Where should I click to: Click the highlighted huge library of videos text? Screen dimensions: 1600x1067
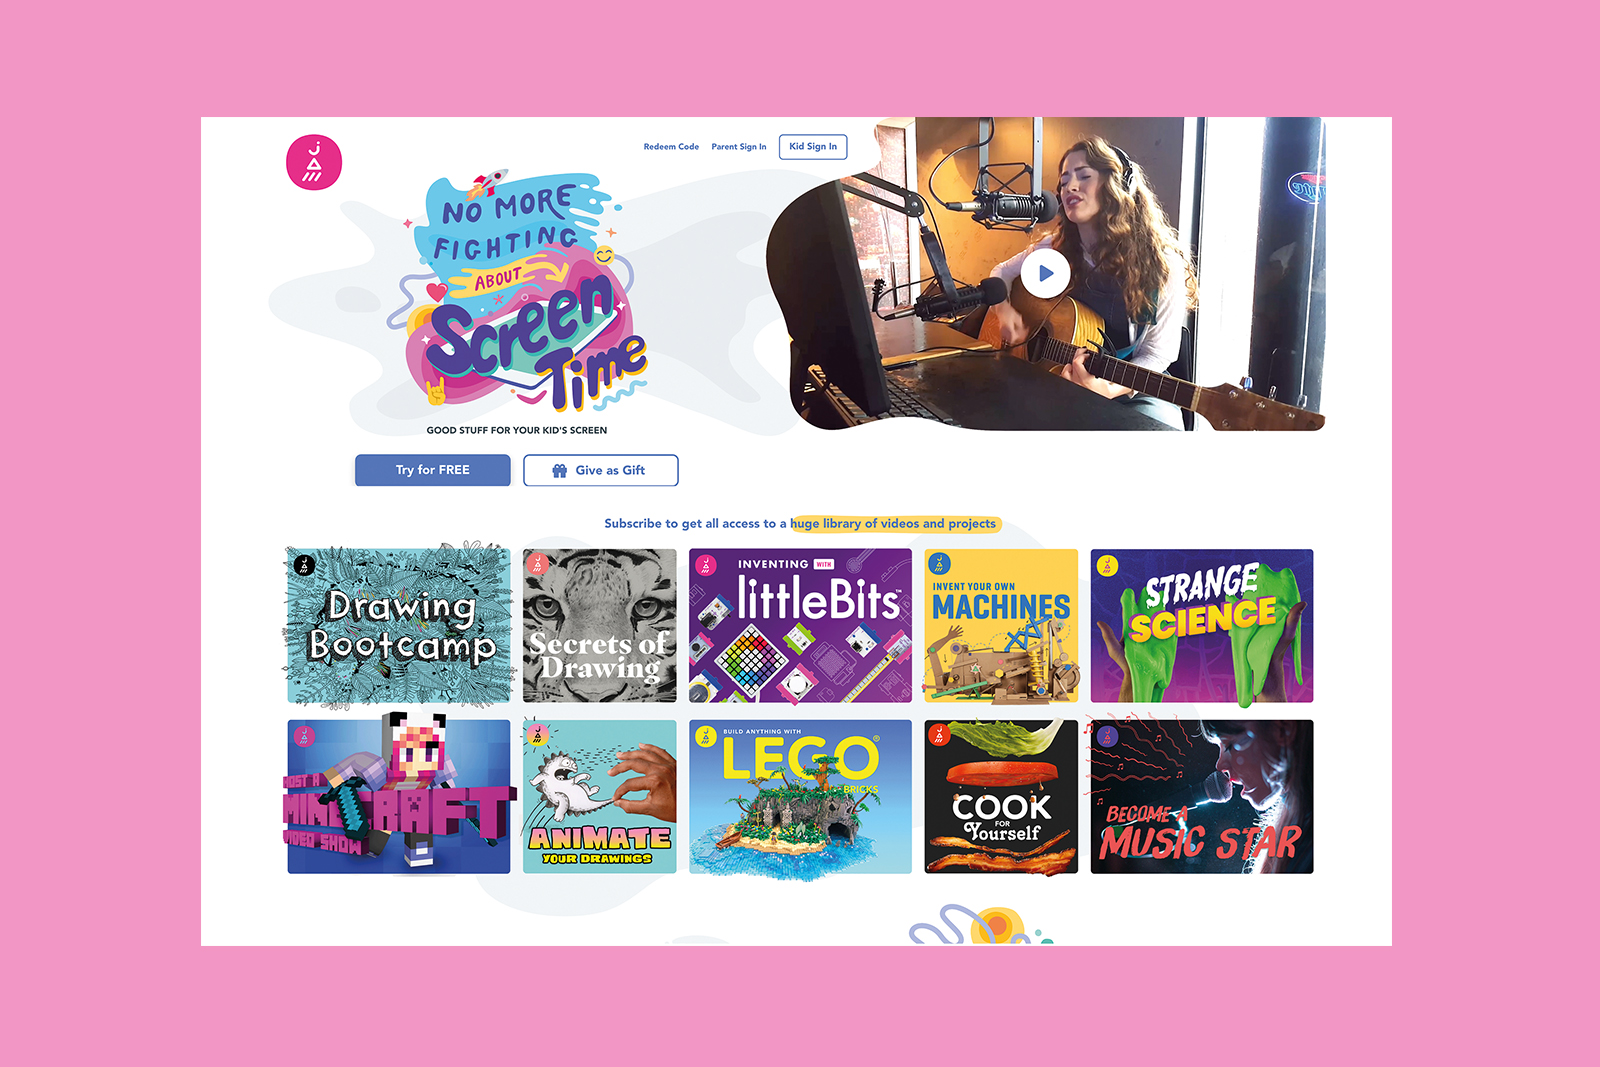(893, 524)
